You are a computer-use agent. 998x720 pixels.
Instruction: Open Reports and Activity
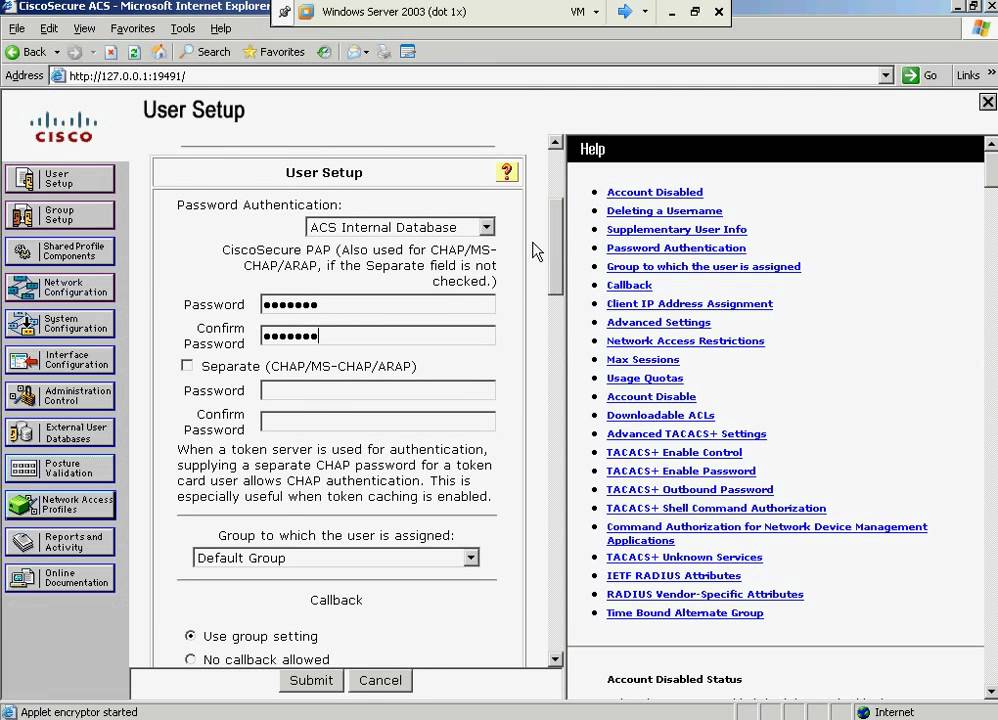(x=60, y=542)
